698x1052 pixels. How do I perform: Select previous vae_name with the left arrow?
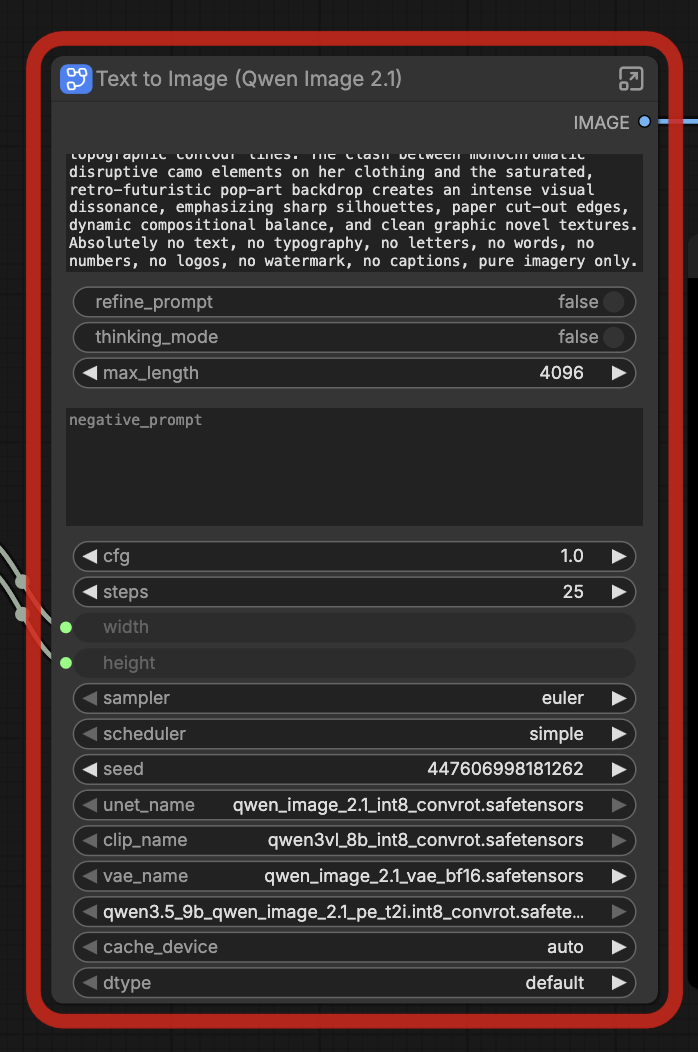90,876
